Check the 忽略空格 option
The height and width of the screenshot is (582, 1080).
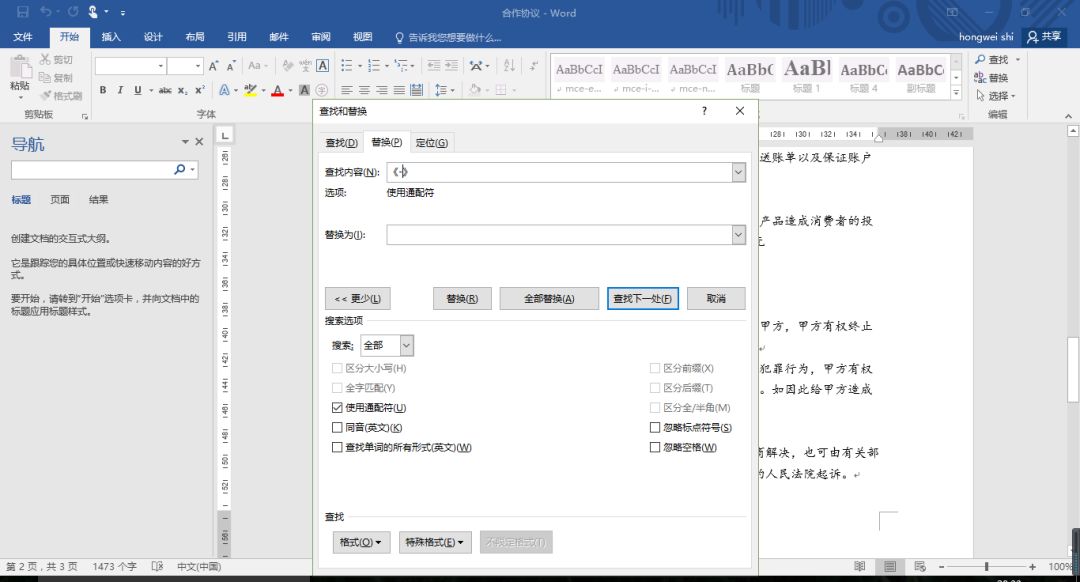click(657, 447)
